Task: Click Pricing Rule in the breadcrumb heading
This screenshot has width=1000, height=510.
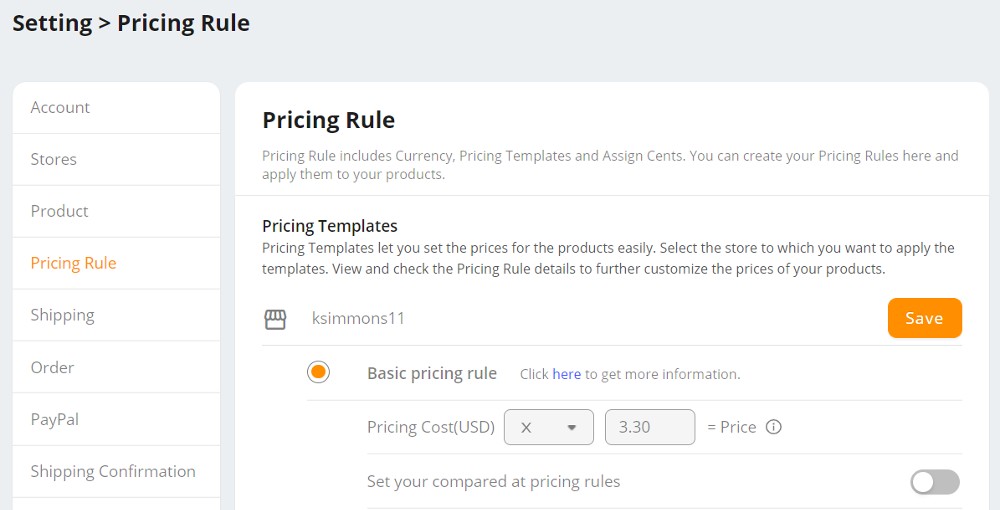Action: pos(183,24)
